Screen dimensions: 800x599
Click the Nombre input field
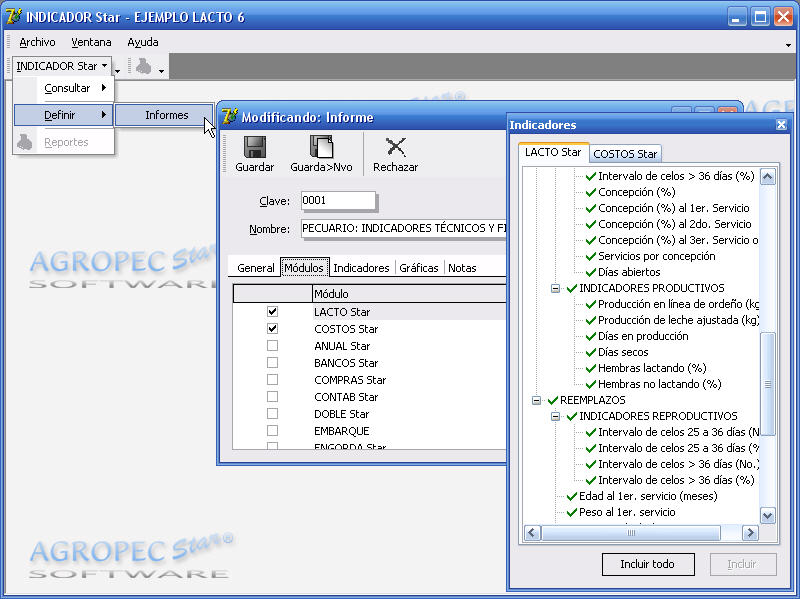(x=404, y=228)
